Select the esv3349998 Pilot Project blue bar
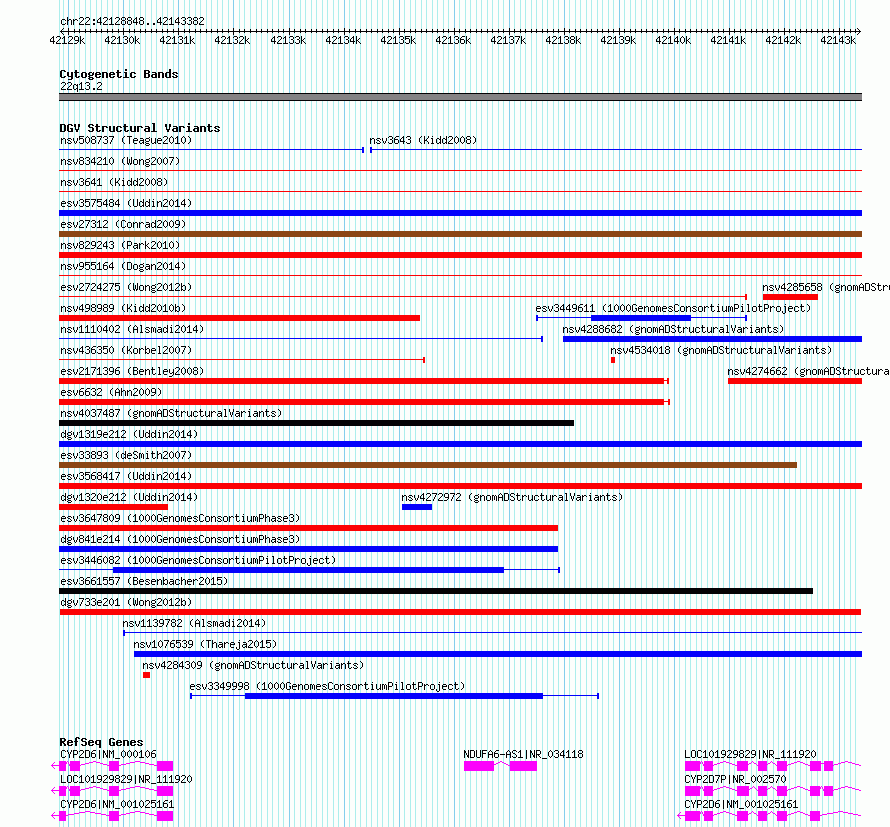 [394, 696]
